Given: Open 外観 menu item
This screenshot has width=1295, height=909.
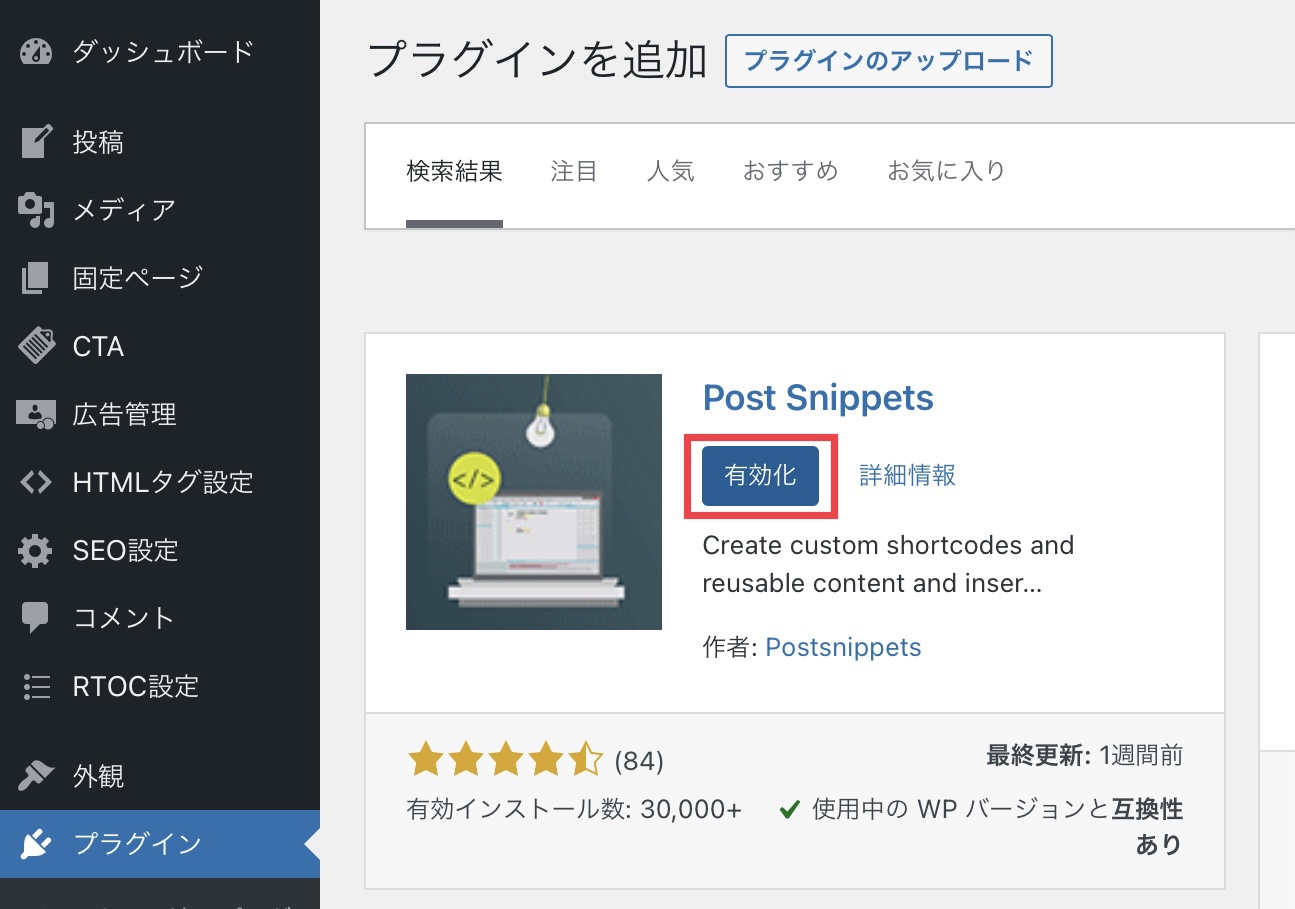Looking at the screenshot, I should [x=160, y=776].
